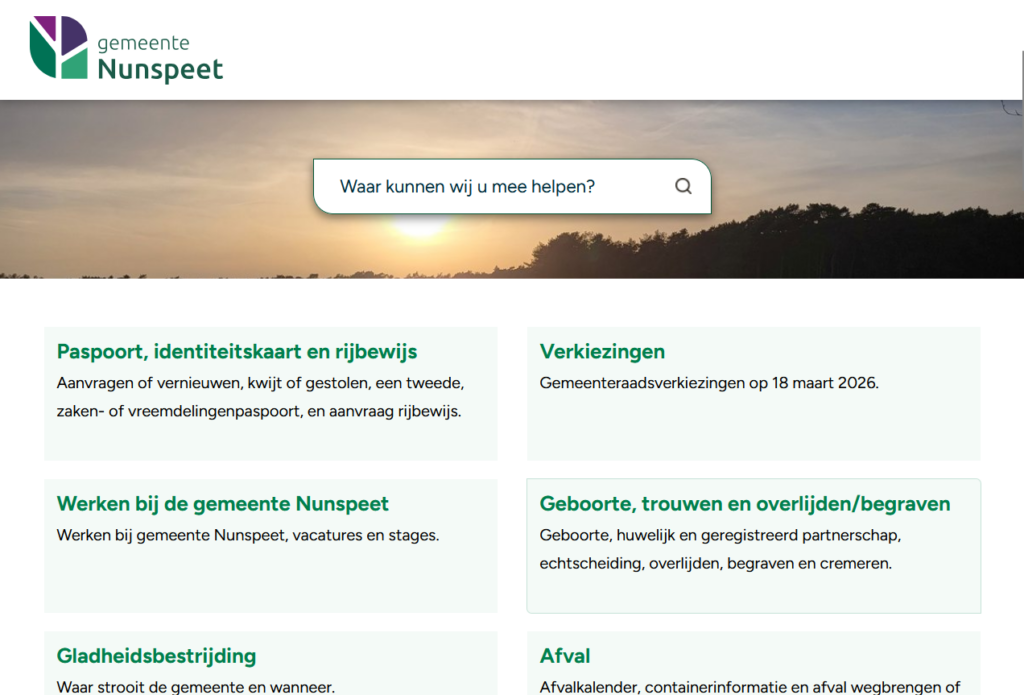Focus the 'Waar kunnen wij u mee helpen?' field
The height and width of the screenshot is (695, 1024).
(x=490, y=186)
